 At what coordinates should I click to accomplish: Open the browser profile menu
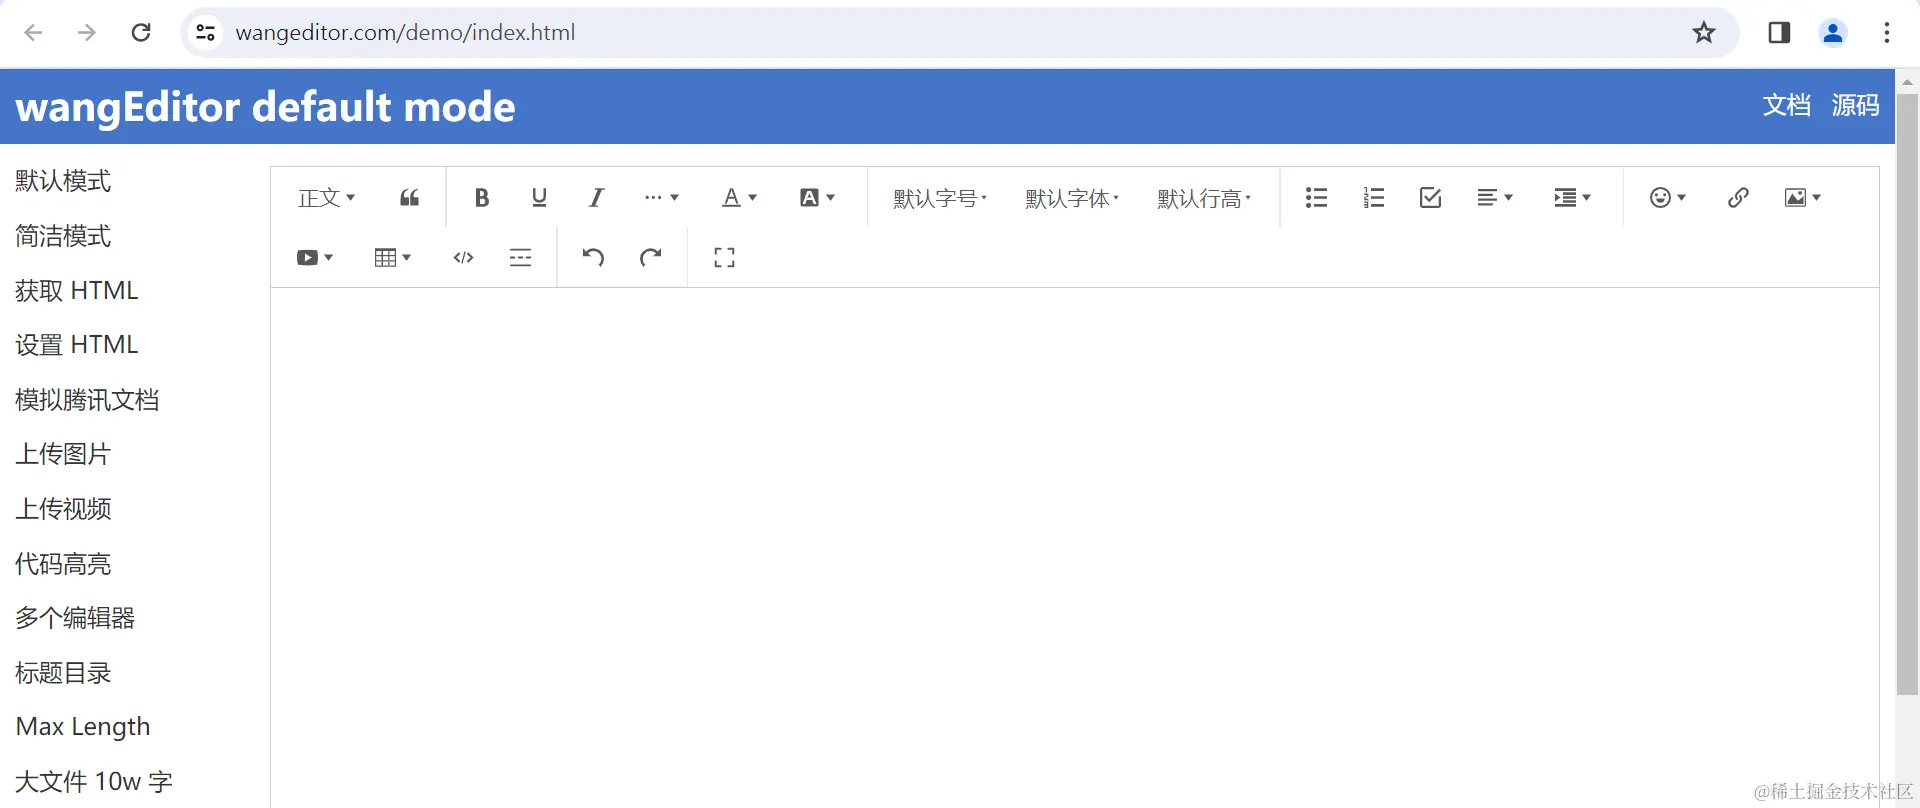(1833, 33)
